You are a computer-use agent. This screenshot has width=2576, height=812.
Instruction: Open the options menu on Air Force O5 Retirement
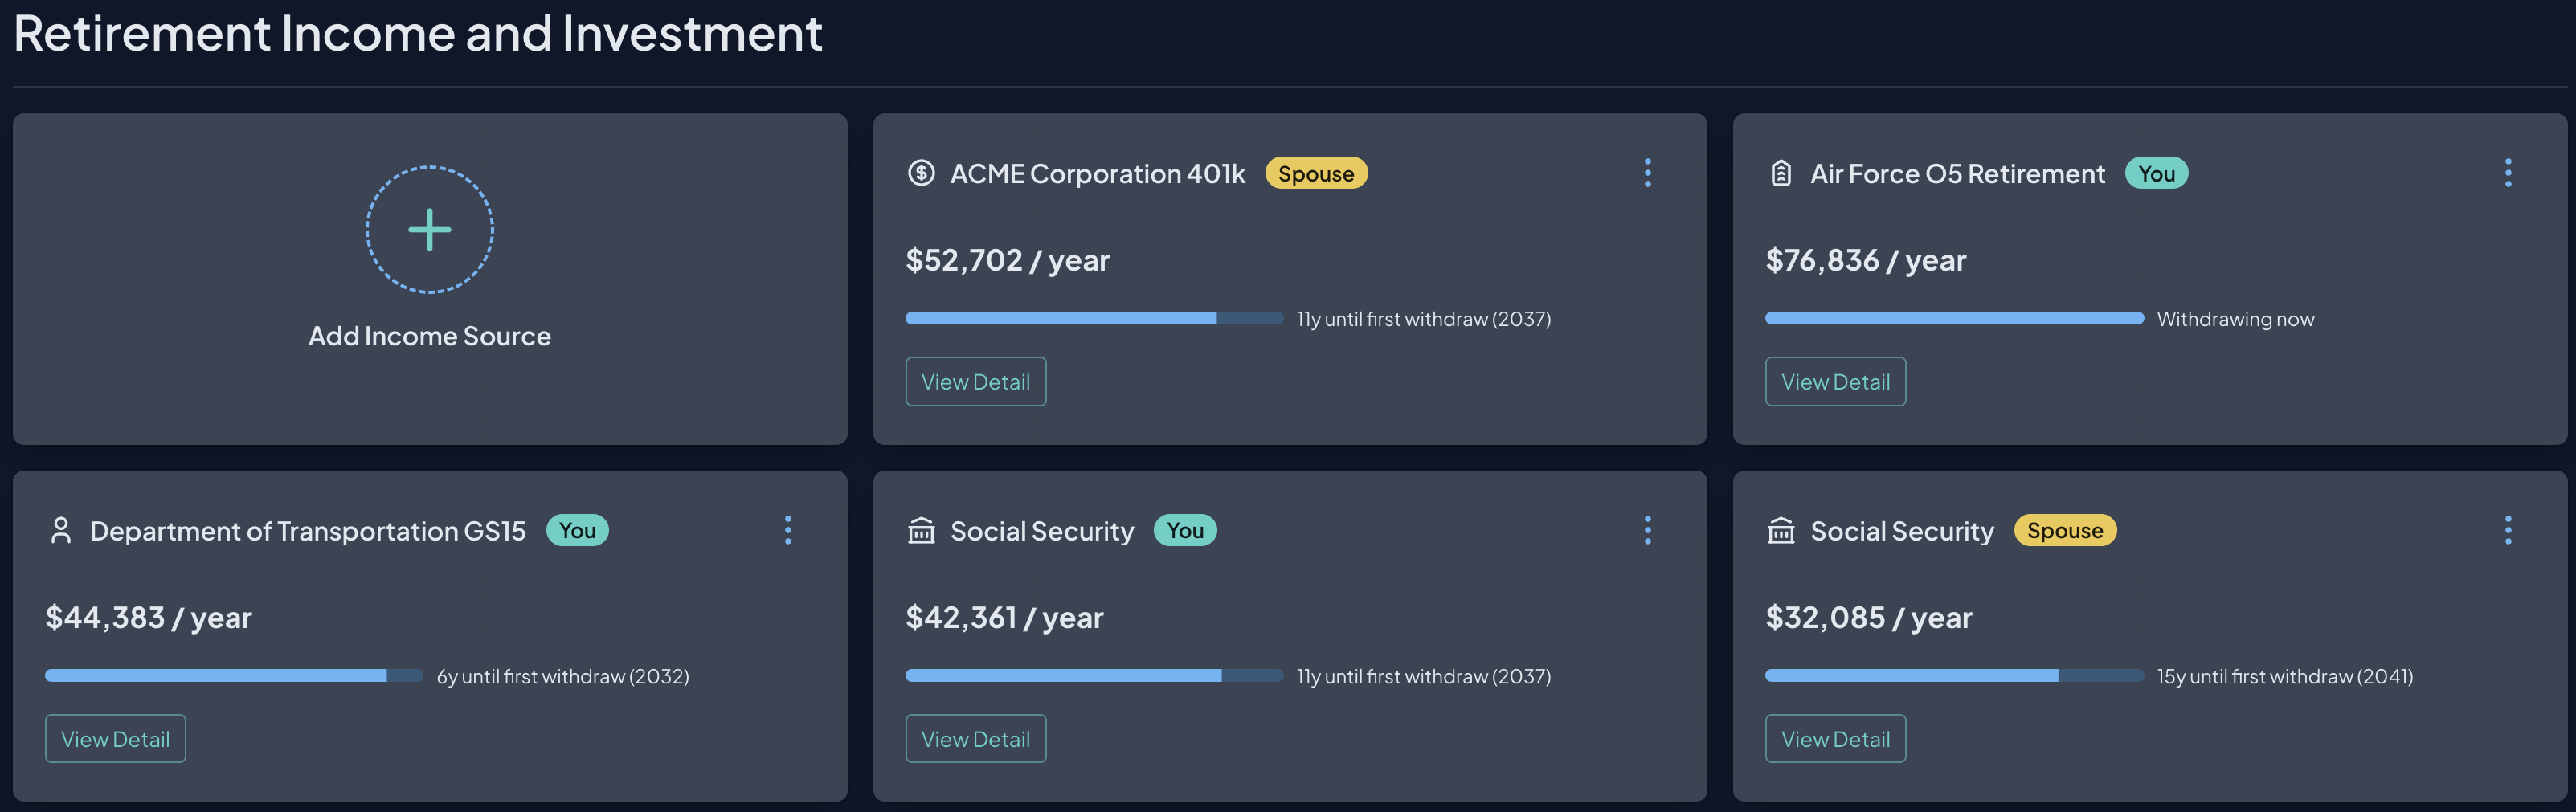point(2508,173)
